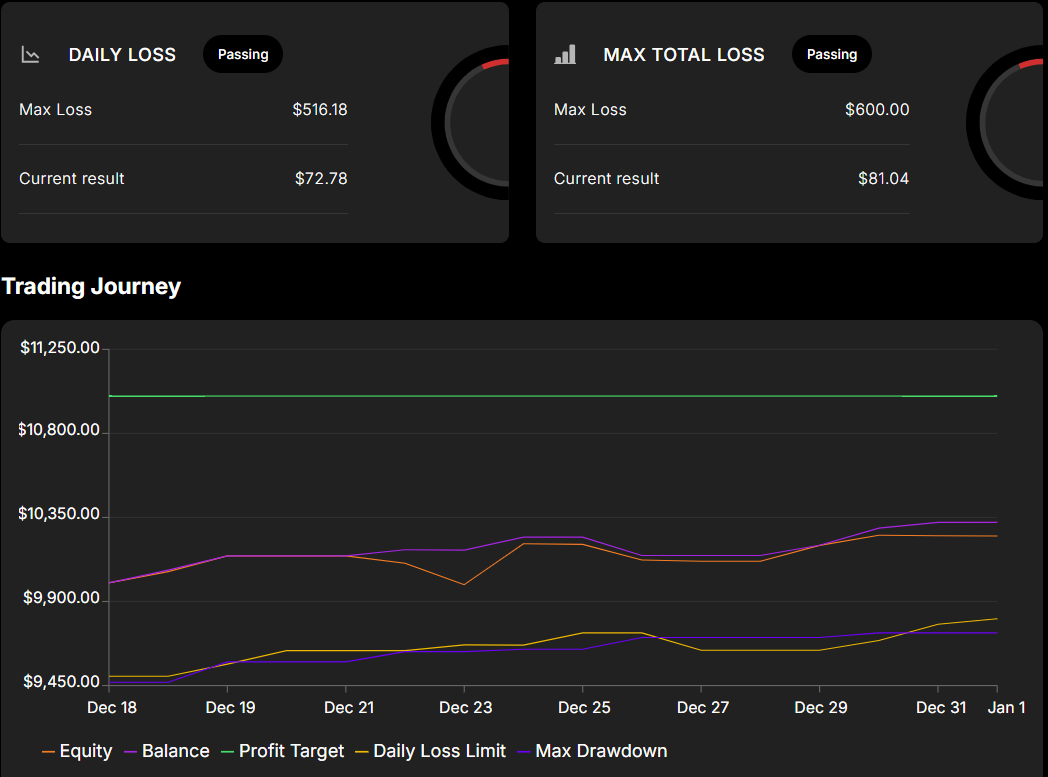Image resolution: width=1048 pixels, height=777 pixels.
Task: Click the $9,450.00 y-axis label
Action: click(61, 681)
